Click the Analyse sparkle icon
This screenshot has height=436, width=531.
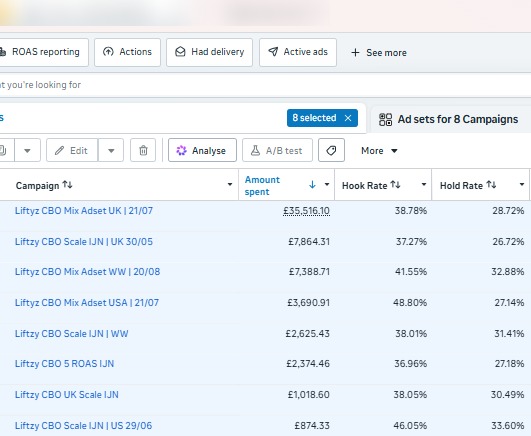coord(182,150)
